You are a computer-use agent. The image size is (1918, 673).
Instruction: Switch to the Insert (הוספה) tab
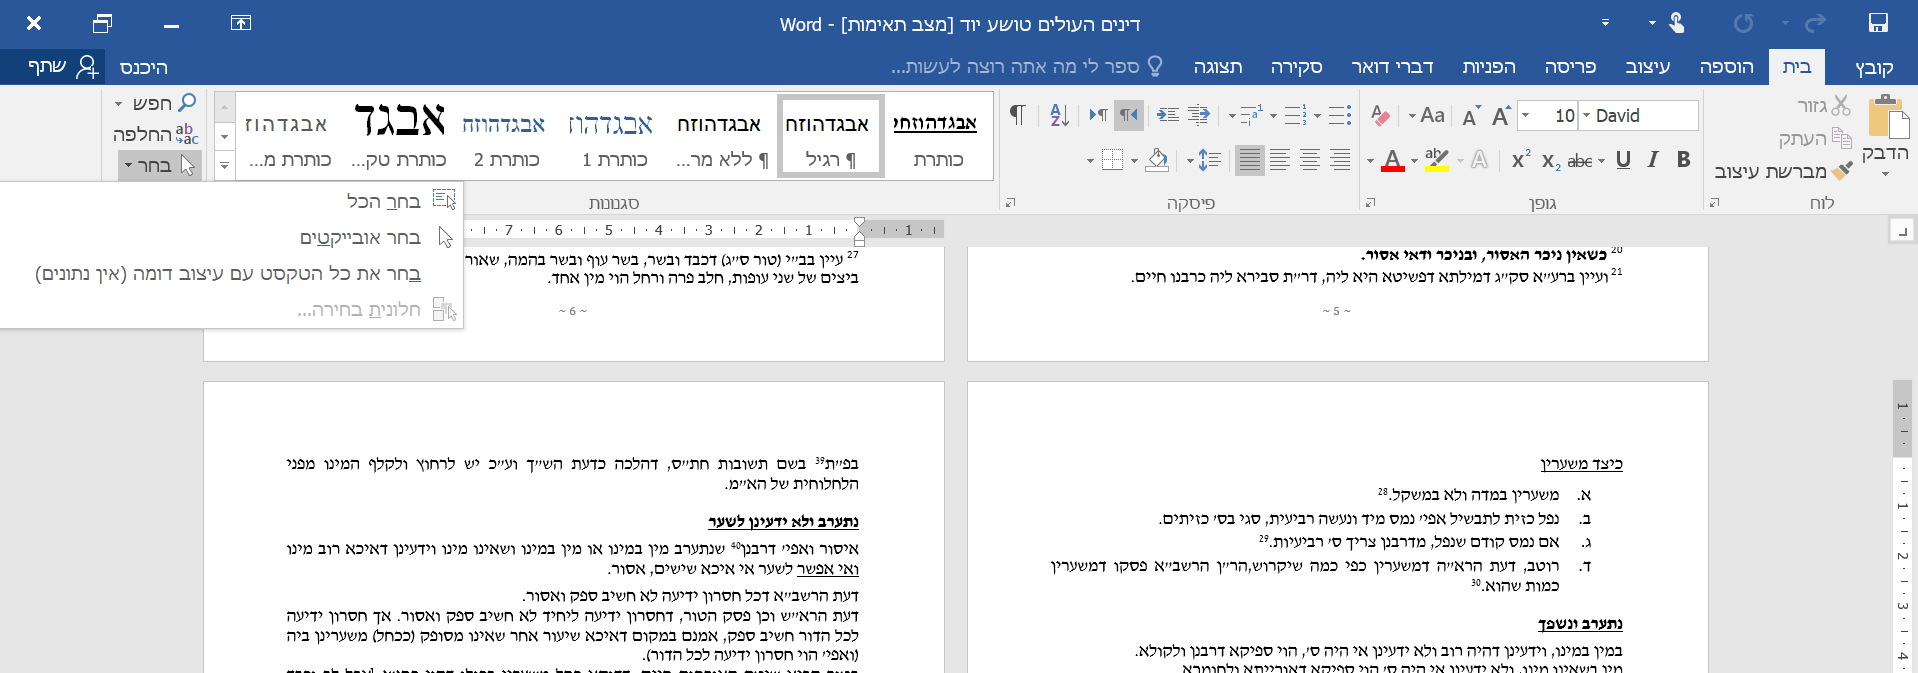(x=1726, y=67)
